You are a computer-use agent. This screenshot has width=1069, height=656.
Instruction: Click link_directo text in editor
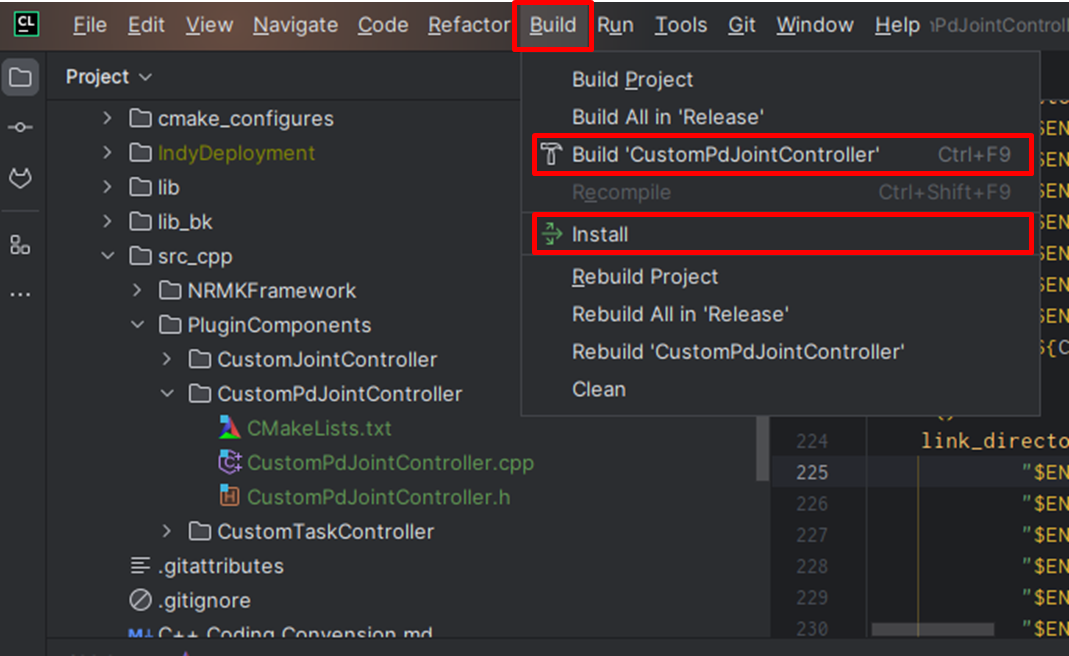[x=994, y=441]
